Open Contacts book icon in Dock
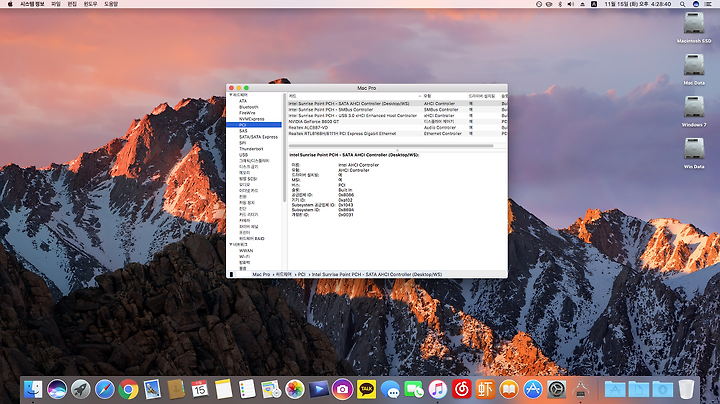Screen dimensions: 720x404 [176, 389]
